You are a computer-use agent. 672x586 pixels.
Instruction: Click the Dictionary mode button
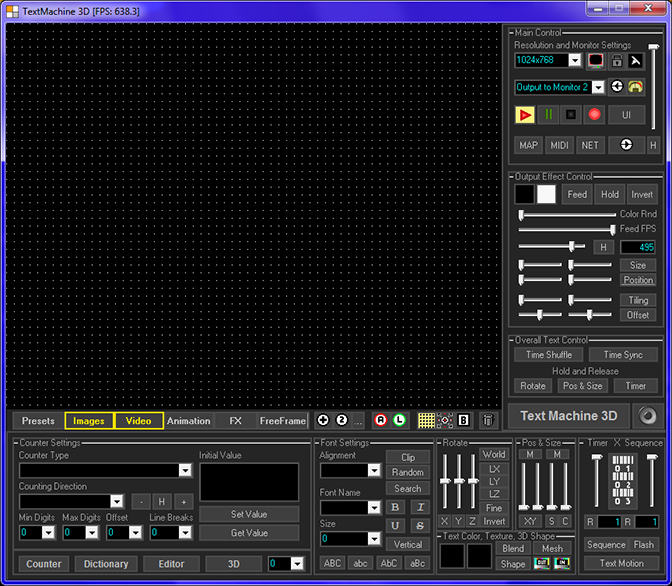(x=106, y=564)
